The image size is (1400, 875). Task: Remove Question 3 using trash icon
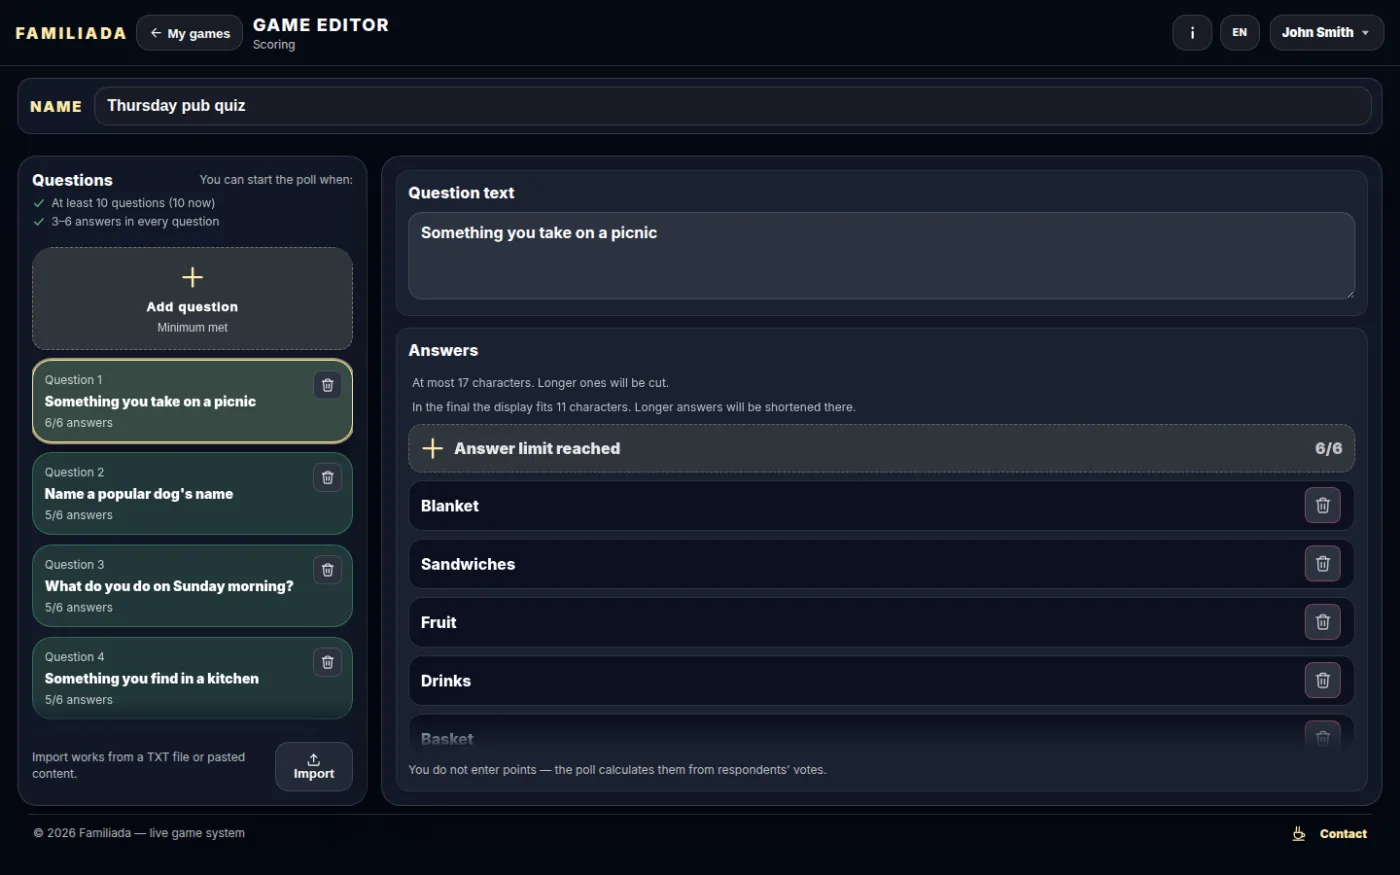point(327,570)
